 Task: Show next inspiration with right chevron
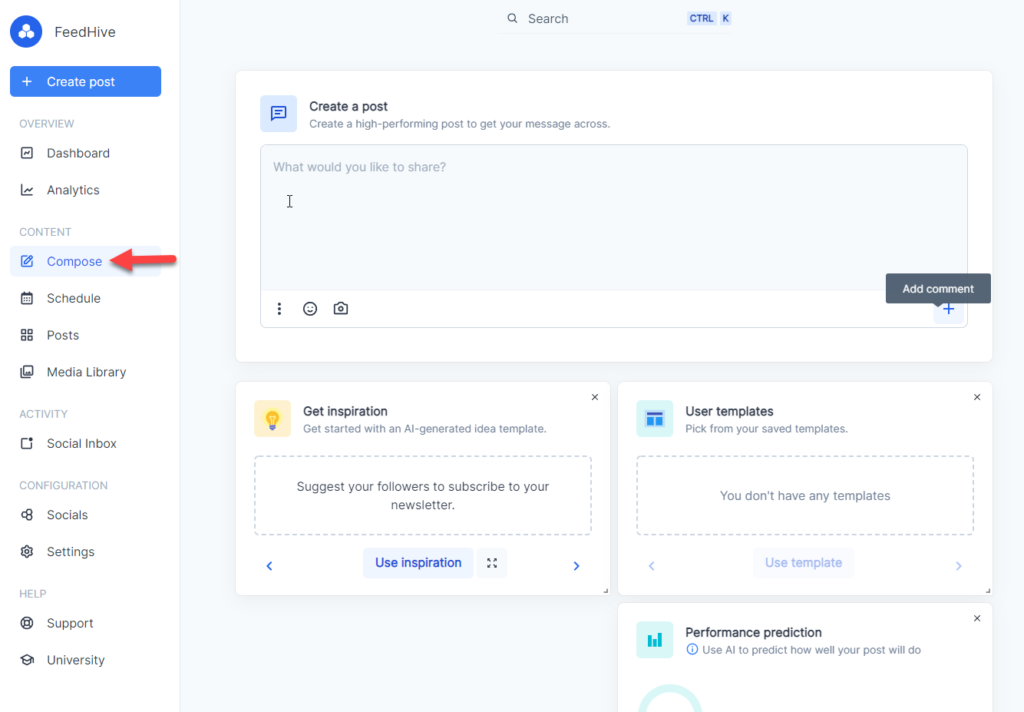click(x=576, y=566)
